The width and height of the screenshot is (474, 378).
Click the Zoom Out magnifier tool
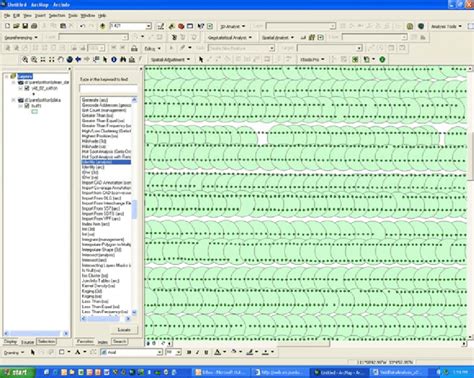pos(34,60)
